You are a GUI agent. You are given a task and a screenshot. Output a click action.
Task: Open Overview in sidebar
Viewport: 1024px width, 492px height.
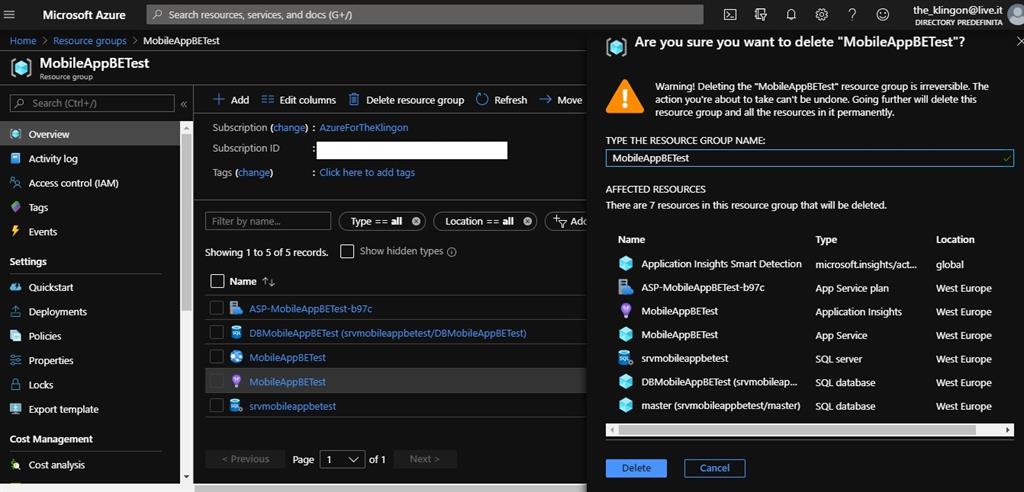pos(89,134)
